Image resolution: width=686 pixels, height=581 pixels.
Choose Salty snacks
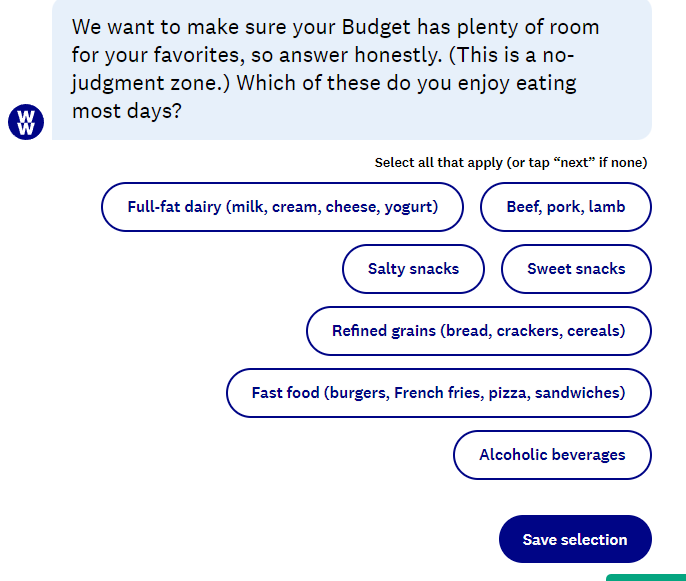tap(413, 269)
